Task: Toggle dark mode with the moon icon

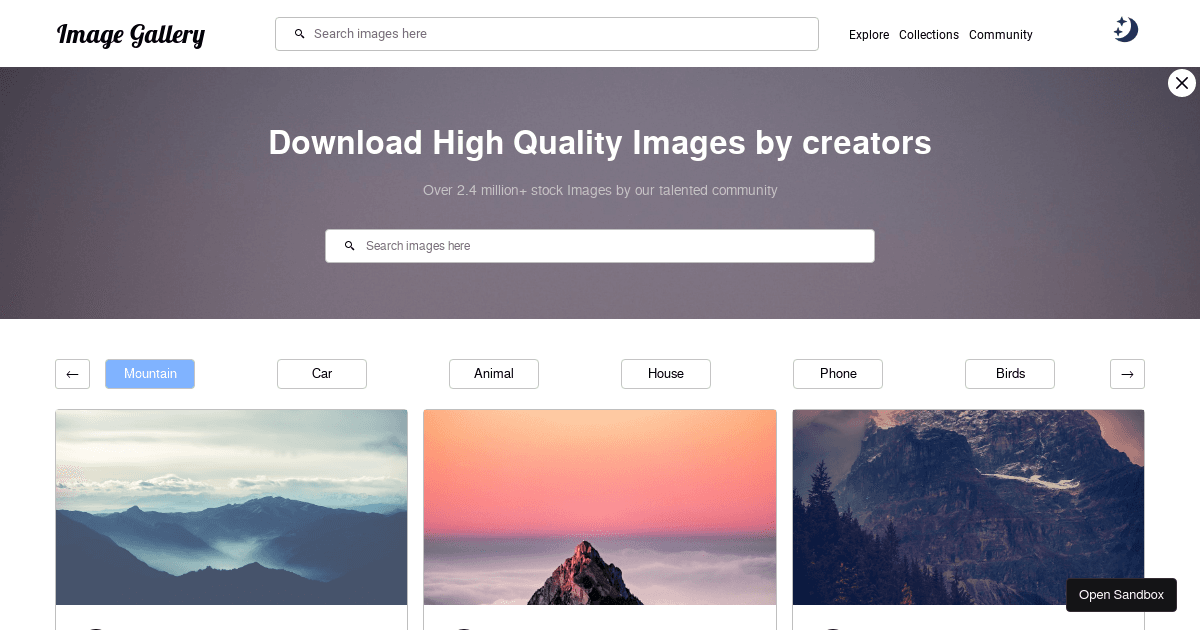Action: (1125, 29)
